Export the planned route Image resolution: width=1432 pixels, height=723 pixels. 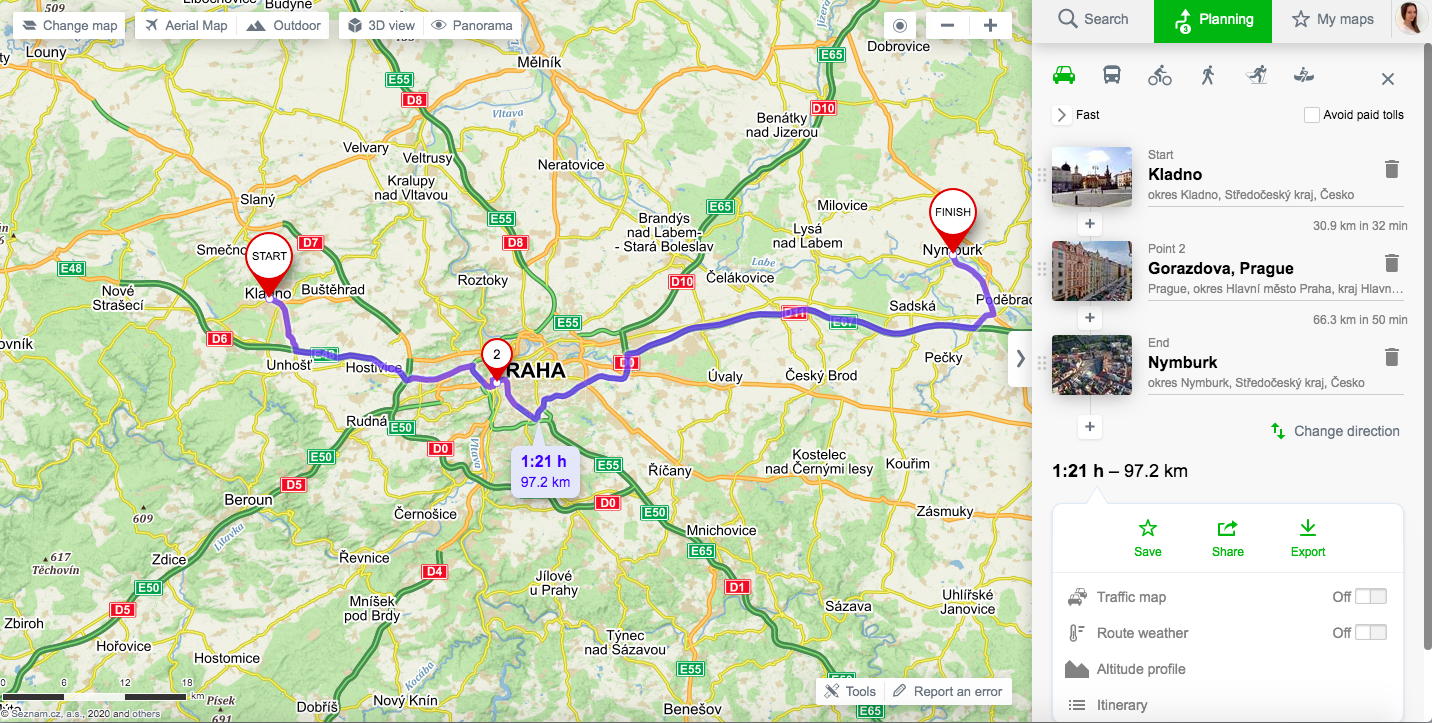coord(1307,538)
